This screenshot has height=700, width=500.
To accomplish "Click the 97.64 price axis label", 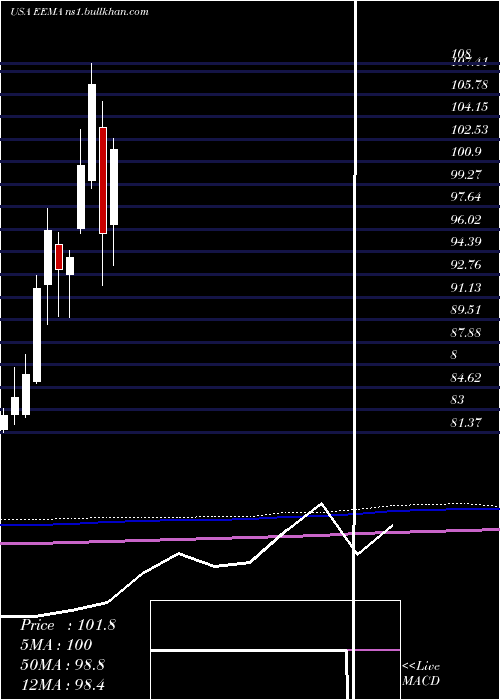I will [466, 196].
